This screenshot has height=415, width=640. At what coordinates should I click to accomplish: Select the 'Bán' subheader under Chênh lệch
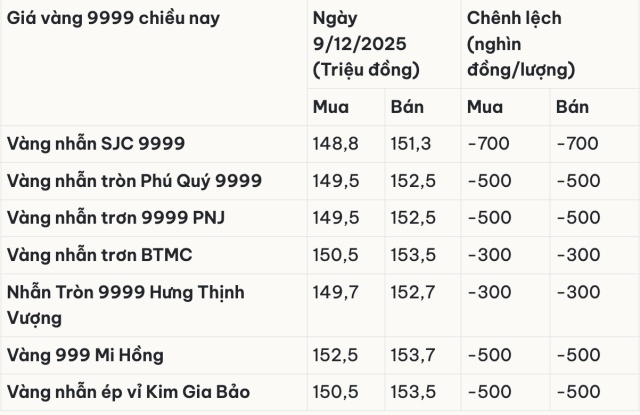coord(572,107)
